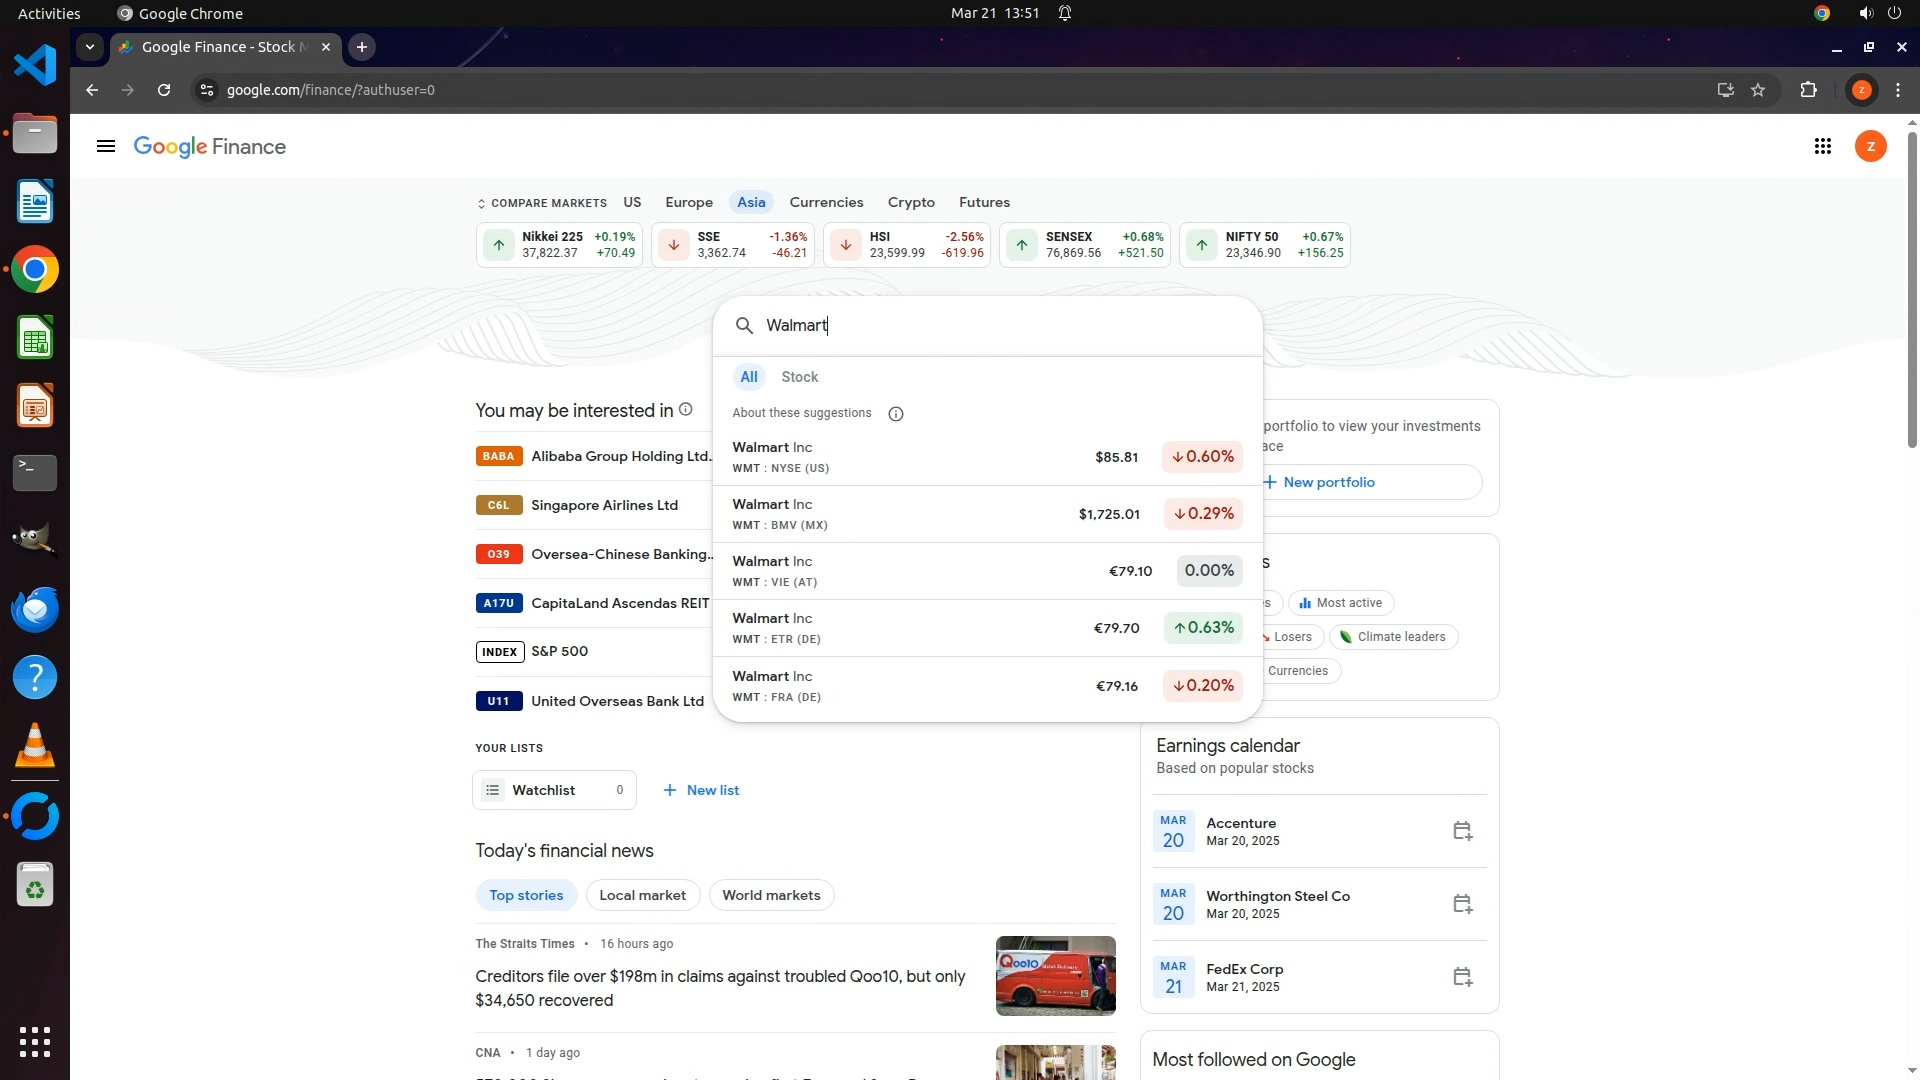Switch to the Crypto market tab
1920x1080 pixels.
coord(911,202)
